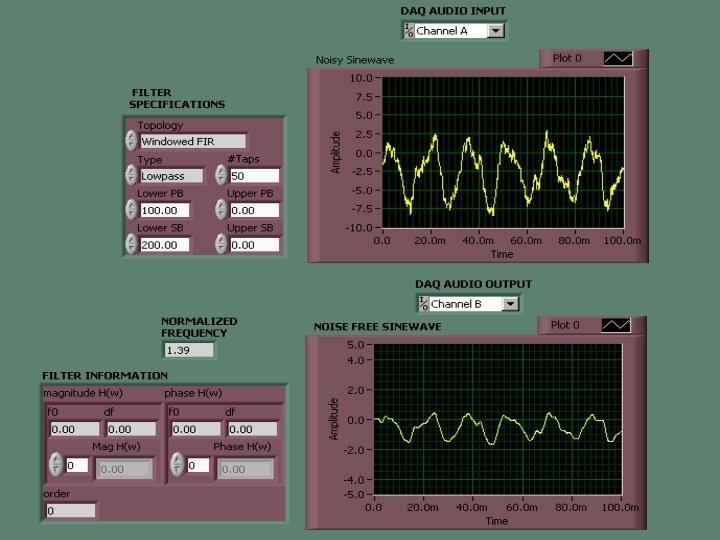The width and height of the screenshot is (720, 540).
Task: Click the magnitude H(w) f0 field
Action: (75, 429)
